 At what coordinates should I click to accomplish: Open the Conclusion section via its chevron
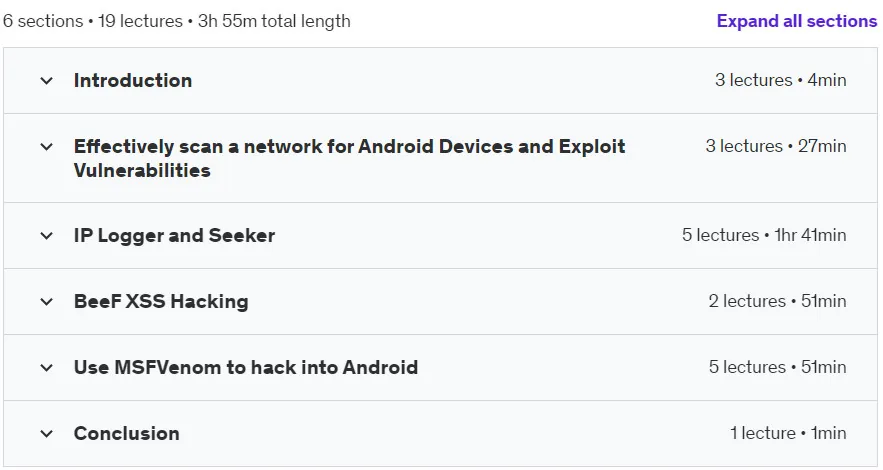[47, 434]
